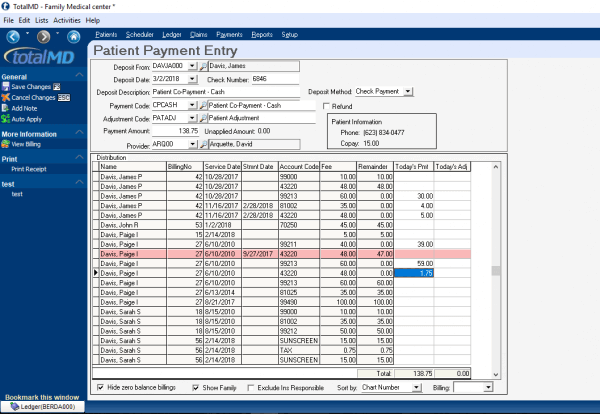Click the forward navigation arrow icon
This screenshot has width=600, height=414.
43,37
